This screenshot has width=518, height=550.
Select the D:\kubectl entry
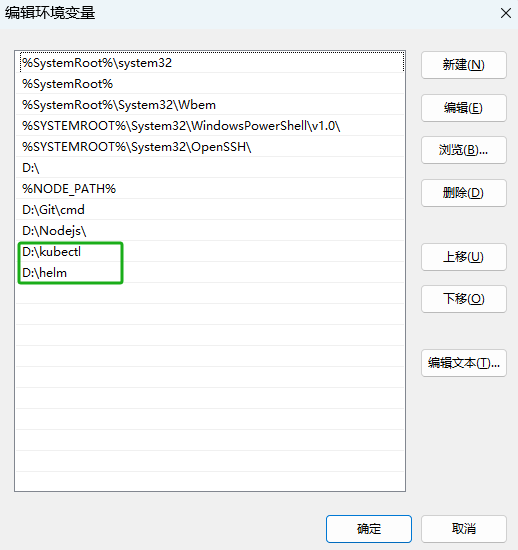click(x=210, y=252)
